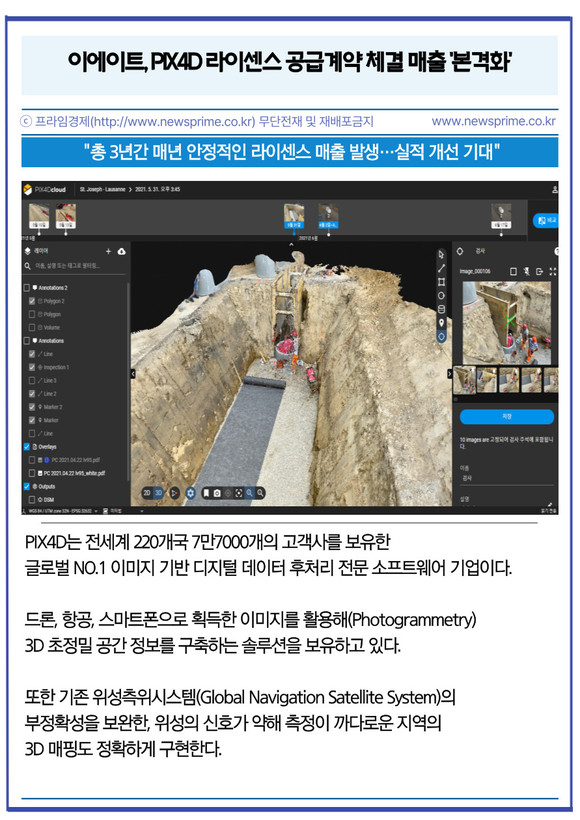Image resolution: width=580 pixels, height=820 pixels.
Task: Collapse the left layers panel arrow
Action: pyautogui.click(x=133, y=373)
